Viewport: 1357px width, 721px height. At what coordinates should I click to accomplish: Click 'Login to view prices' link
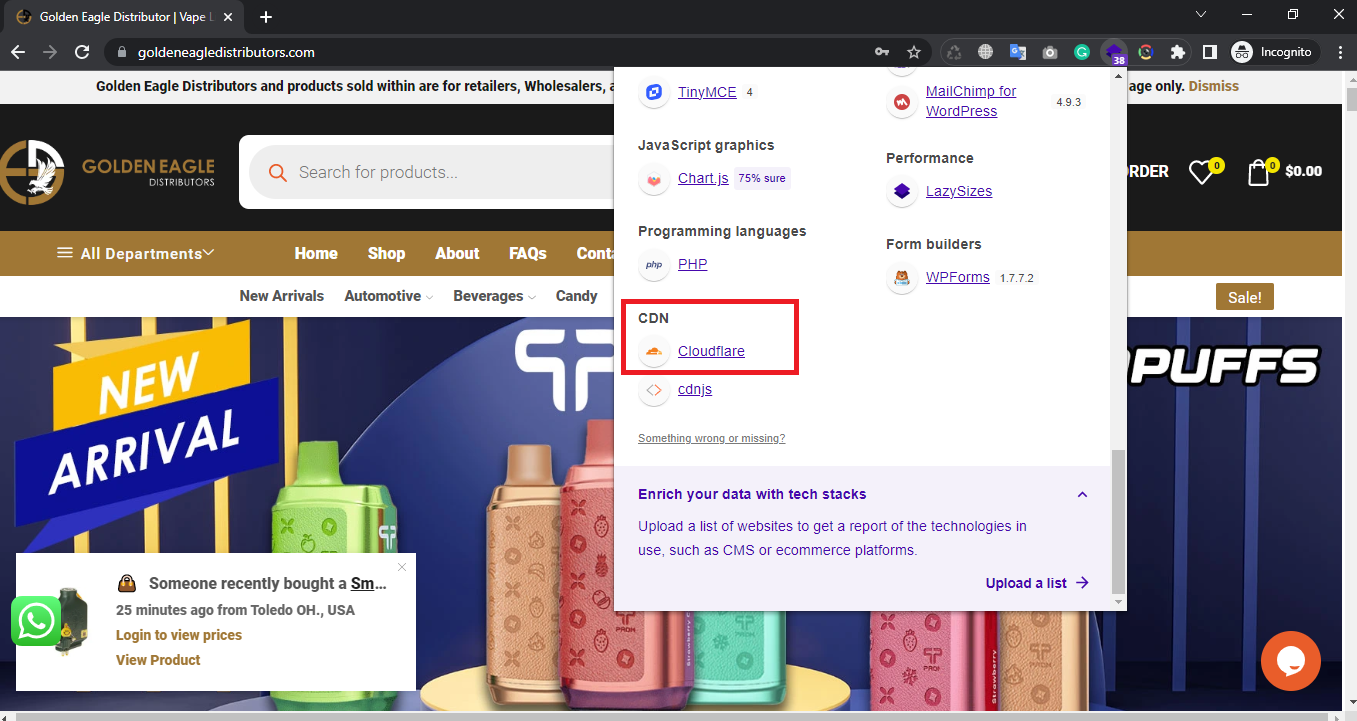click(x=179, y=635)
